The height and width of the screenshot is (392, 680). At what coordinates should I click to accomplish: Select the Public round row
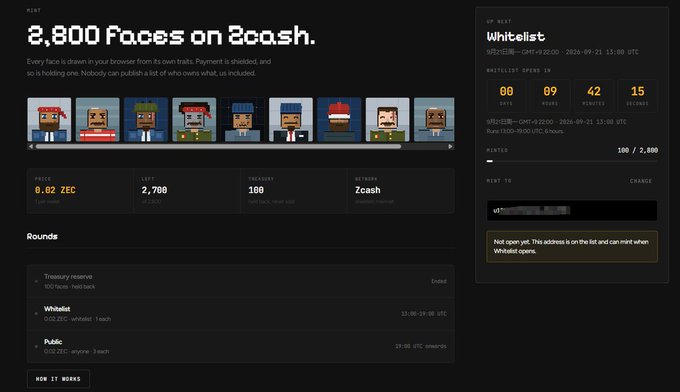[241, 346]
